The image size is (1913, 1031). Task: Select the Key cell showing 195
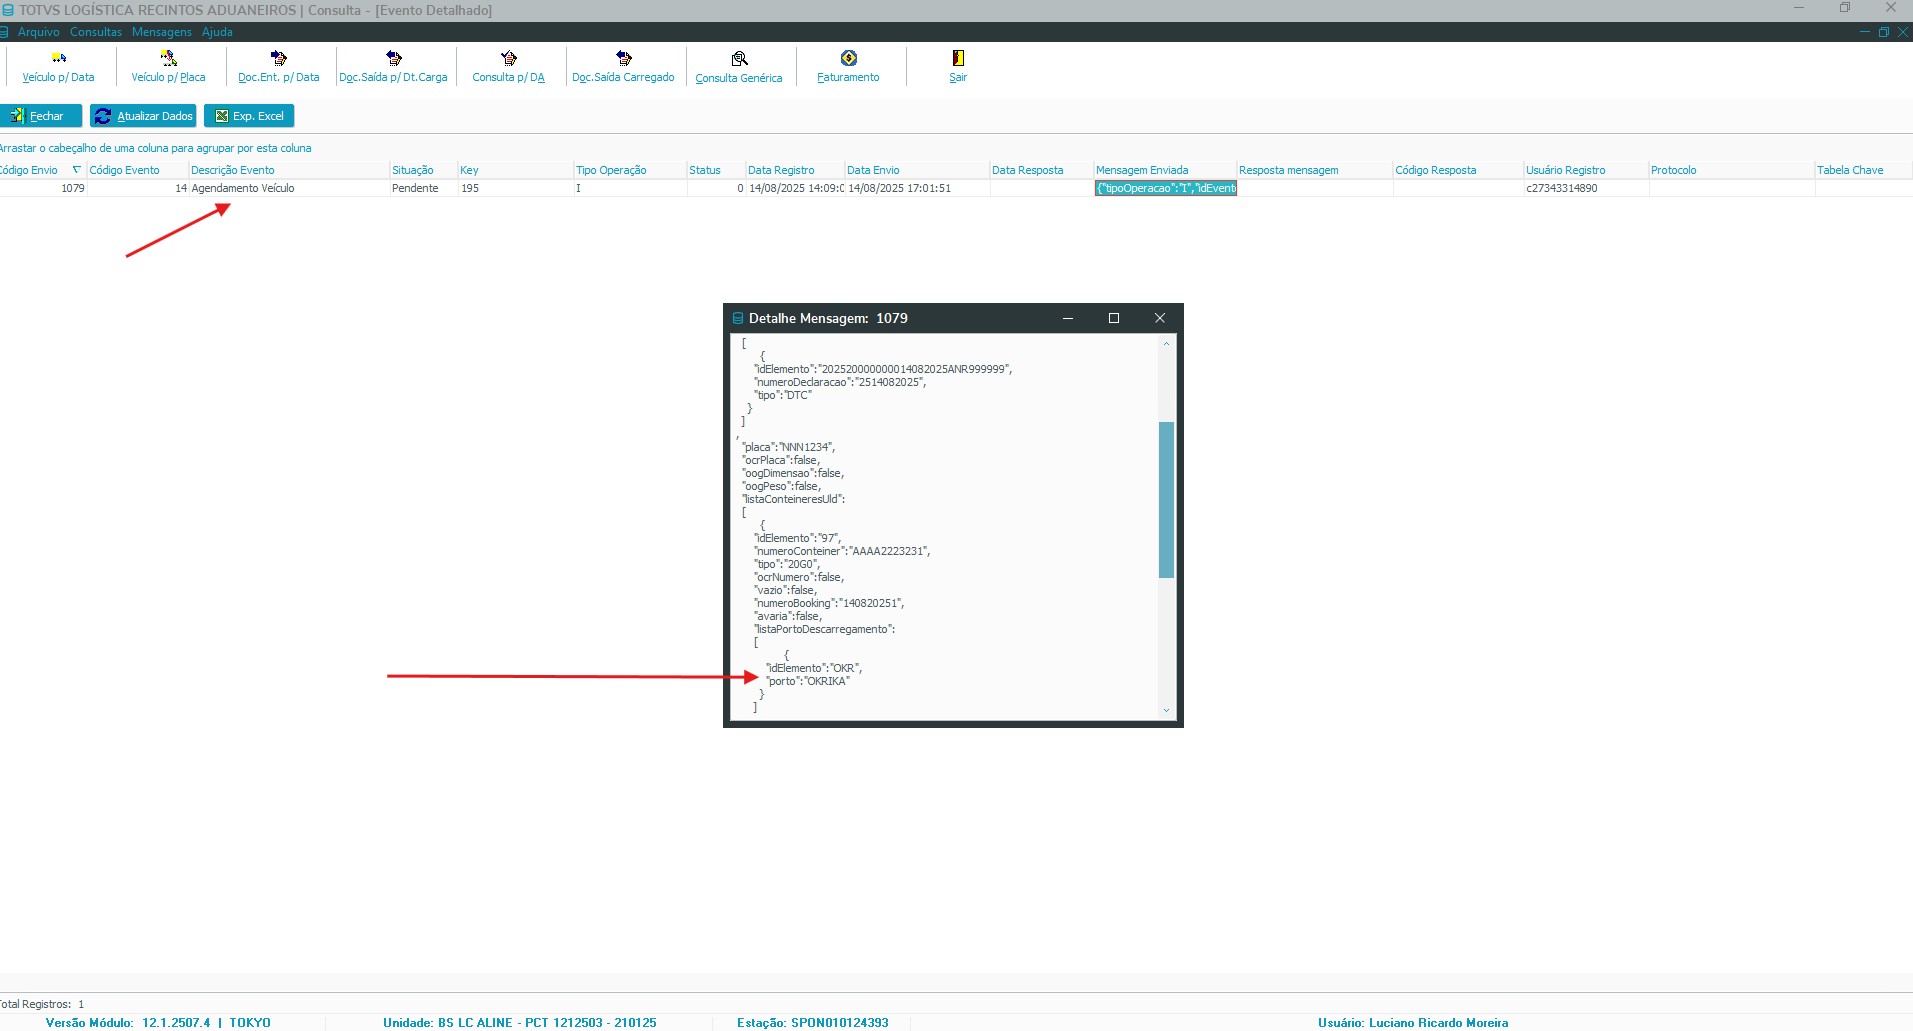[516, 188]
